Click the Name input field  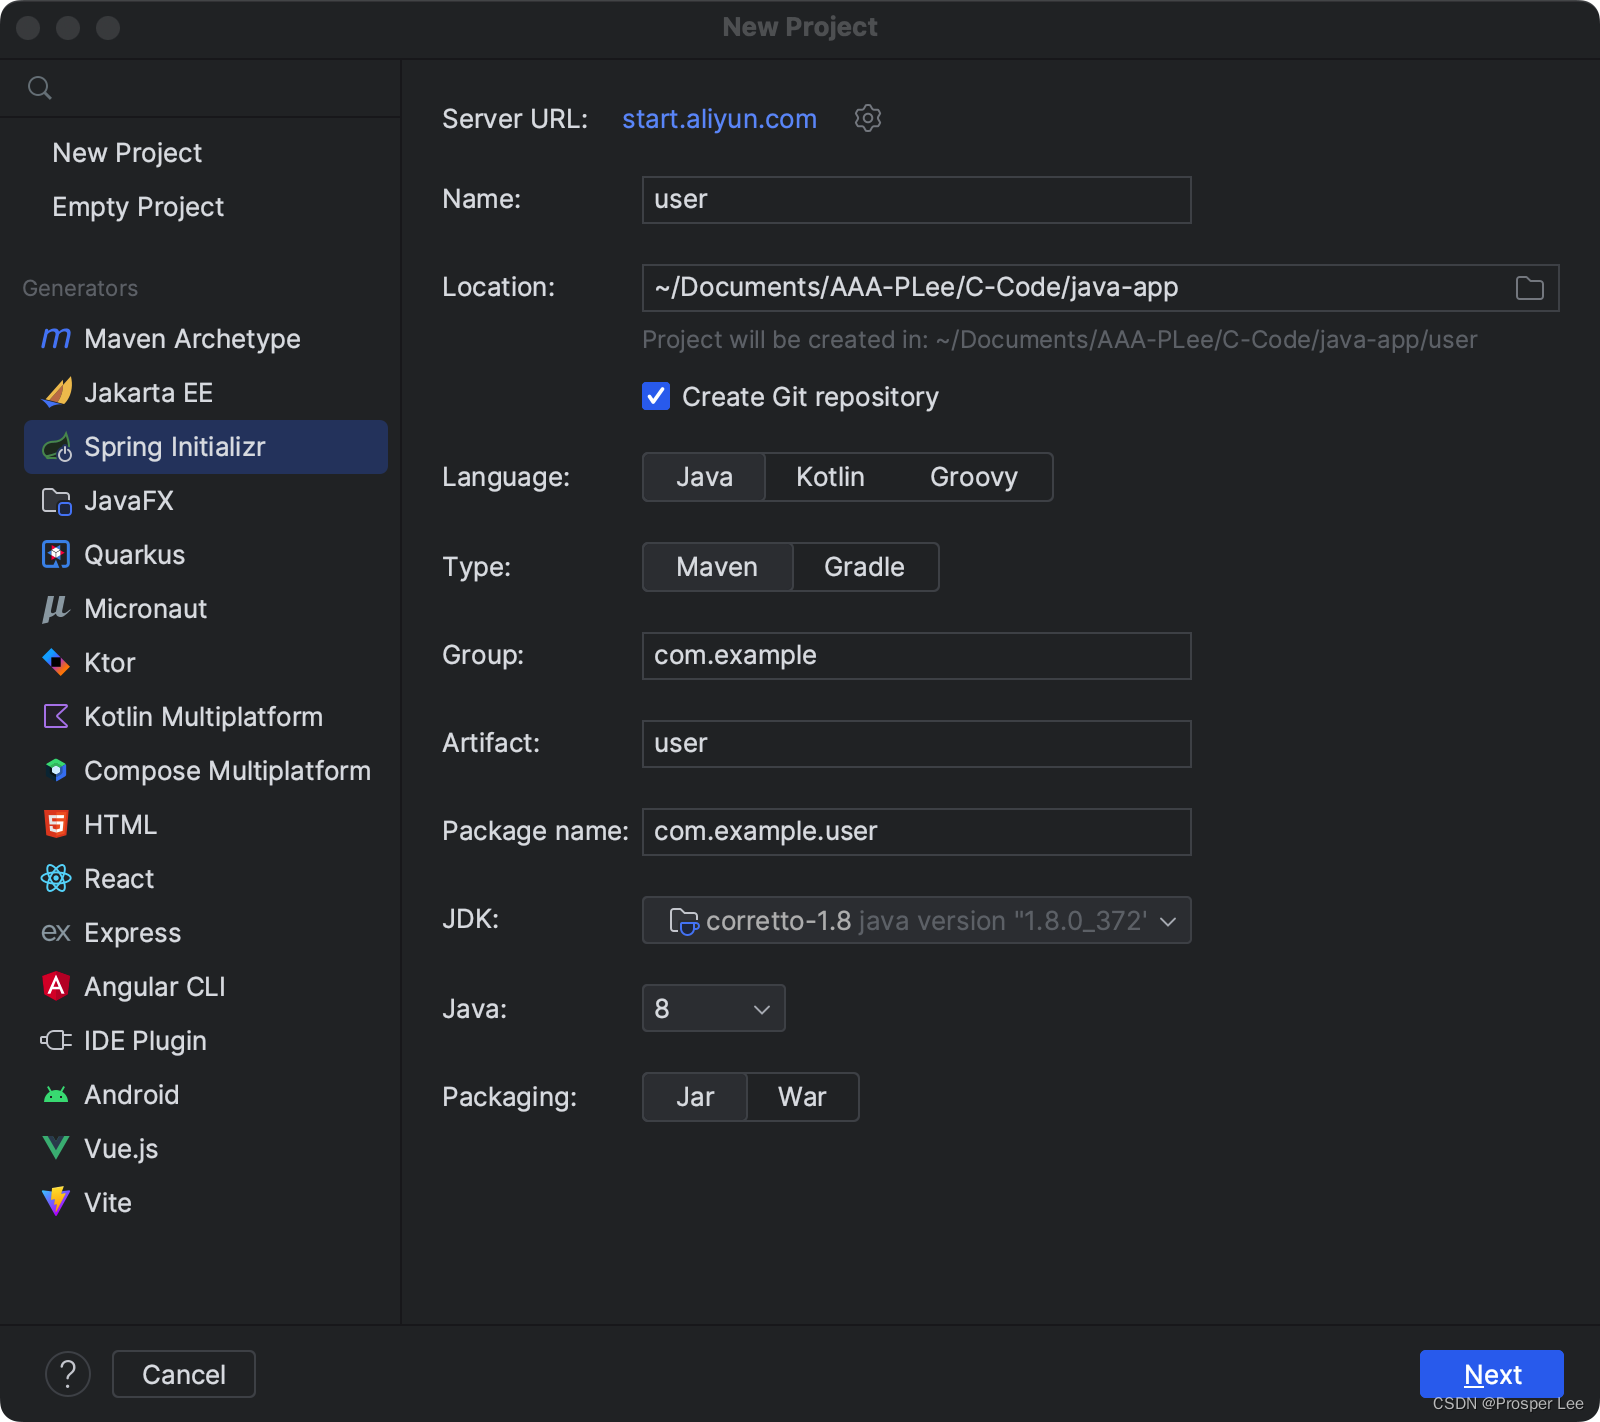[916, 200]
